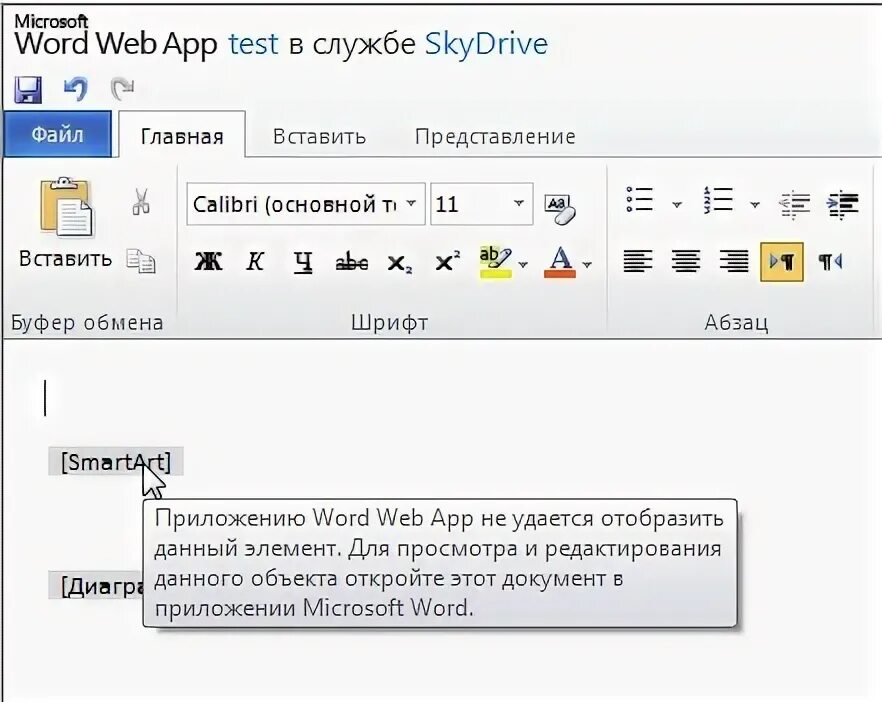
Task: Align paragraph text left
Action: click(x=638, y=262)
